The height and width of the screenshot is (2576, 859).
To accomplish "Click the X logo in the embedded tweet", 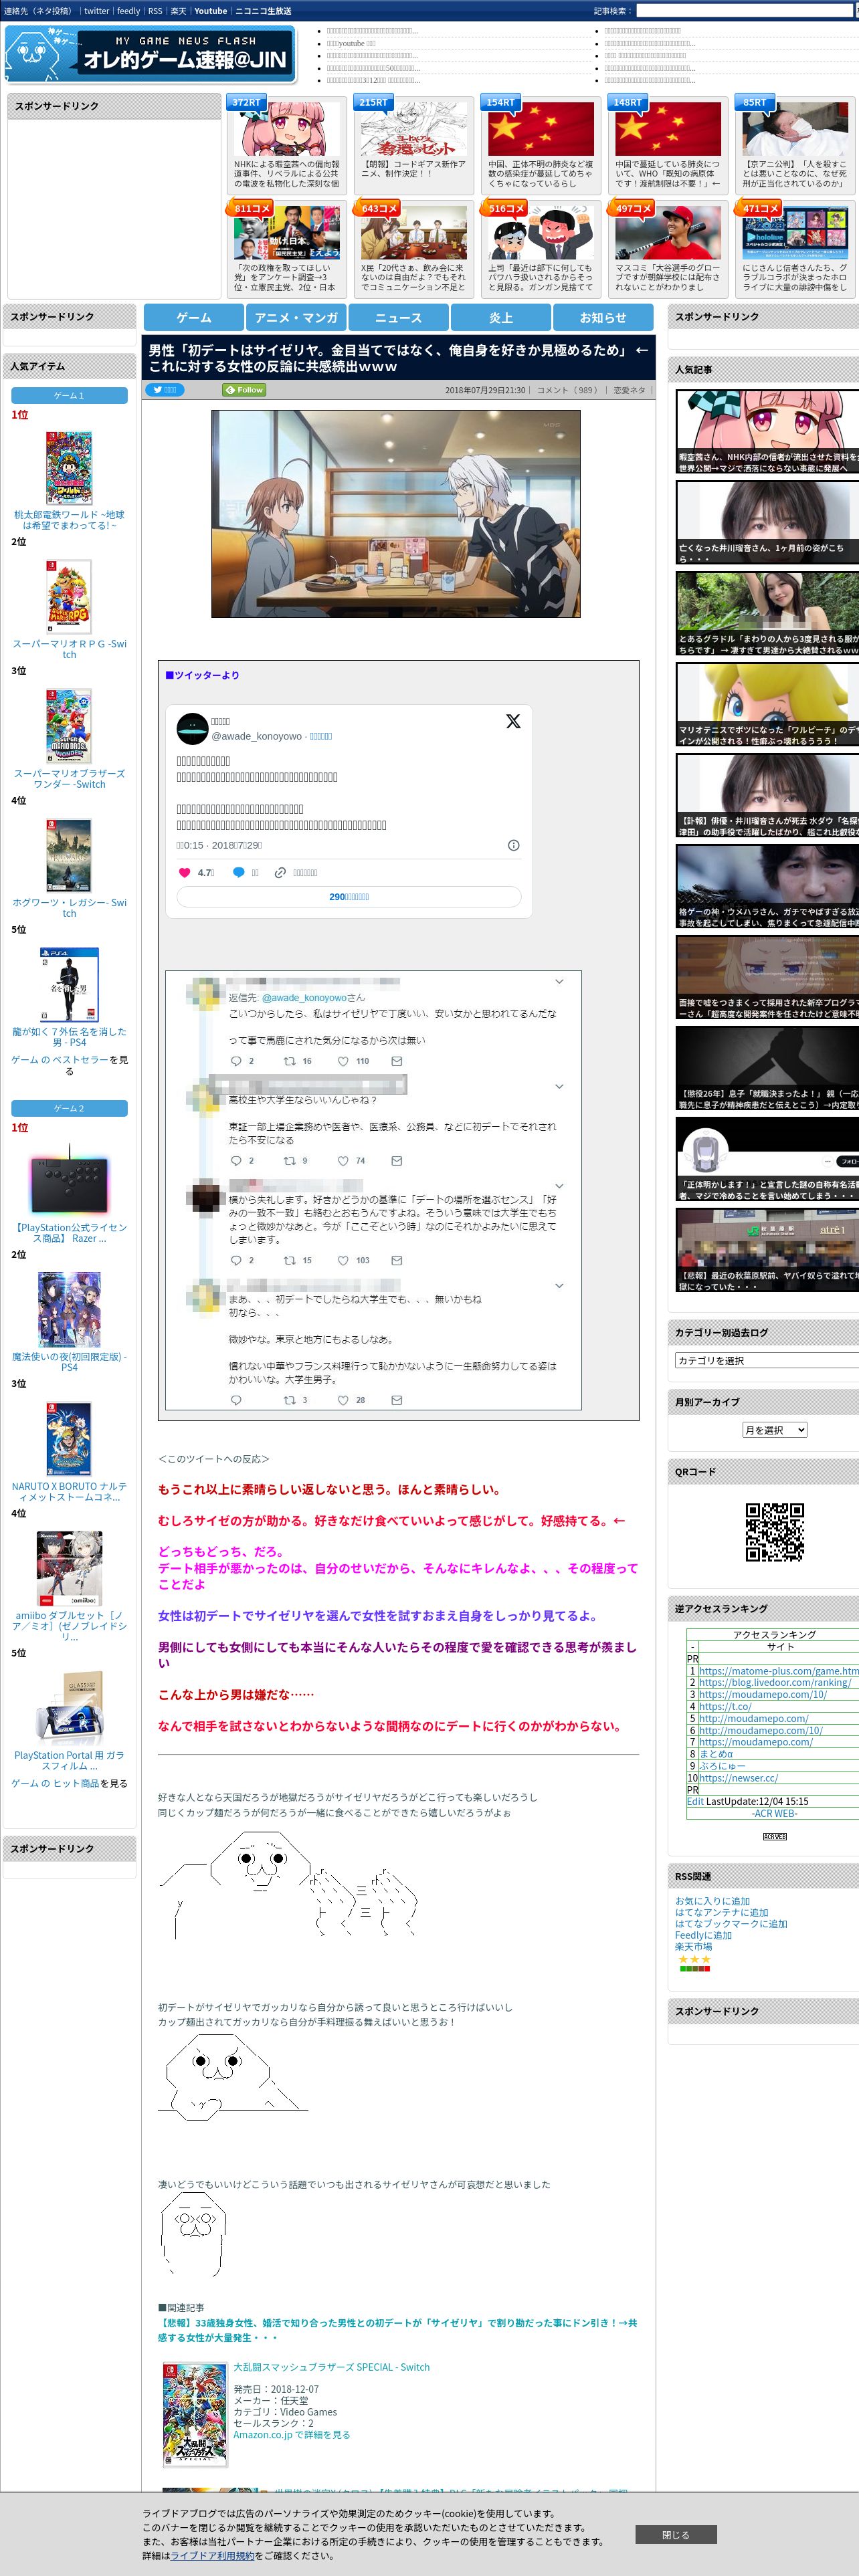I will (513, 721).
